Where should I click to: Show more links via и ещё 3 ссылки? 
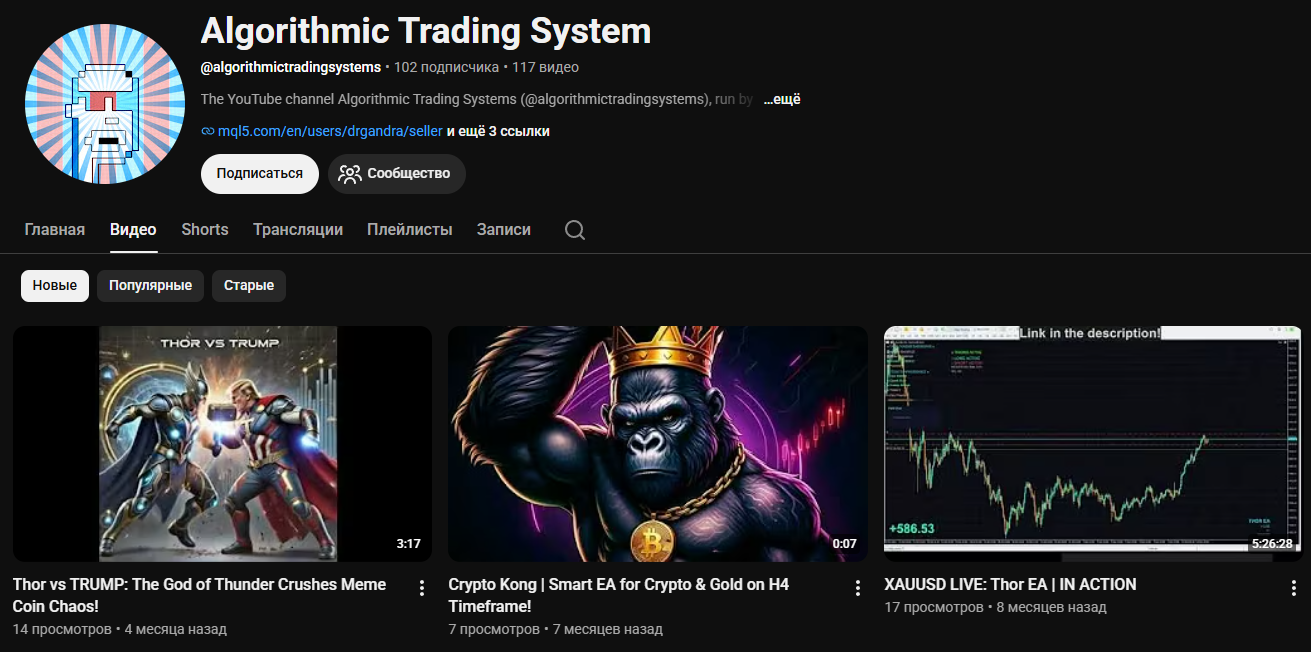coord(498,131)
